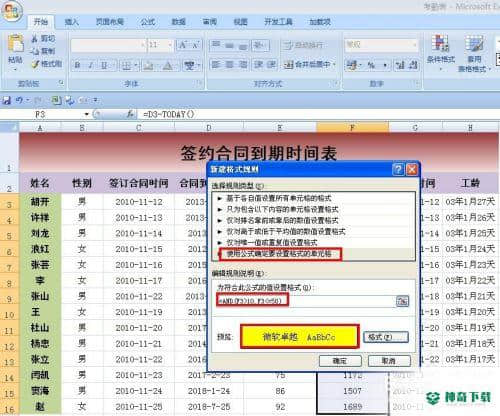Screen dimensions: 500x416
Task: Open the Name Box dropdown arrow
Action: (x=87, y=114)
